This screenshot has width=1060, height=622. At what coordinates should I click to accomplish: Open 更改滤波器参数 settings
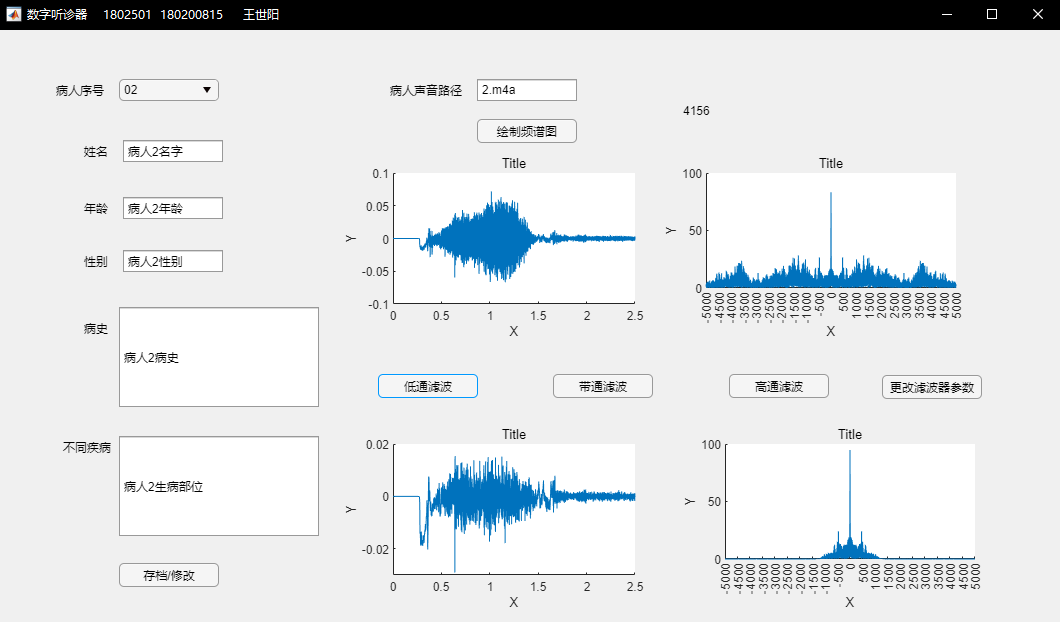[x=932, y=387]
